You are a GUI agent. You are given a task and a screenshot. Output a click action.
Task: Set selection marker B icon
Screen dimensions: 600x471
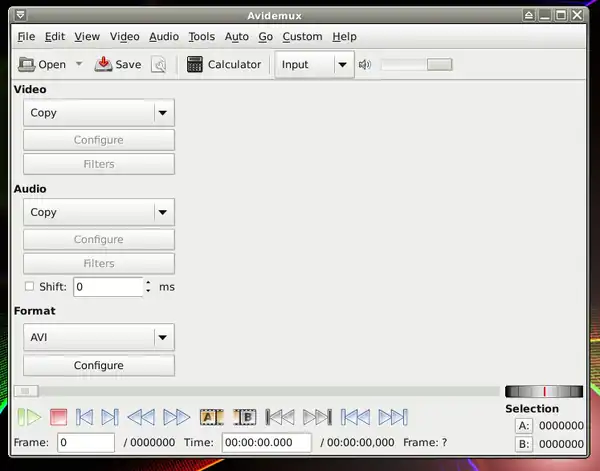coord(245,417)
